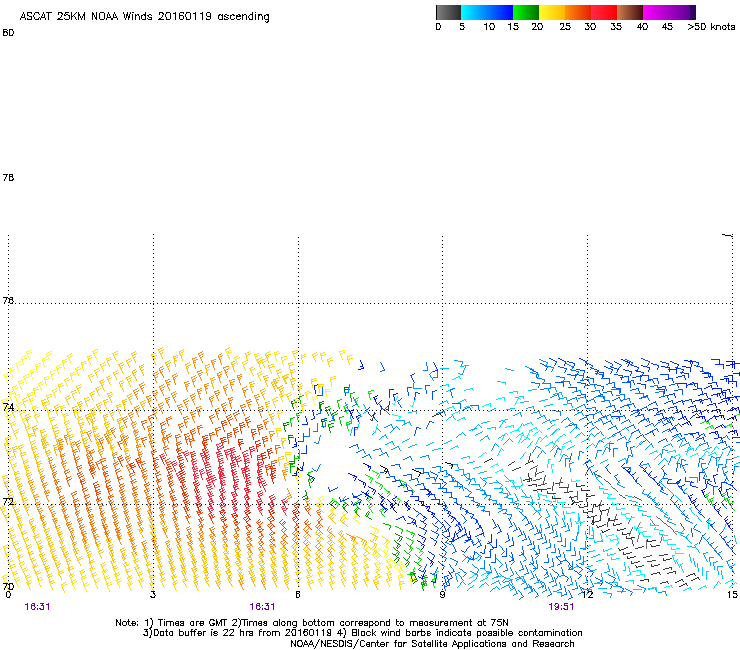The image size is (740, 650).
Task: Click the latitude axis label '74'
Action: click(x=8, y=406)
